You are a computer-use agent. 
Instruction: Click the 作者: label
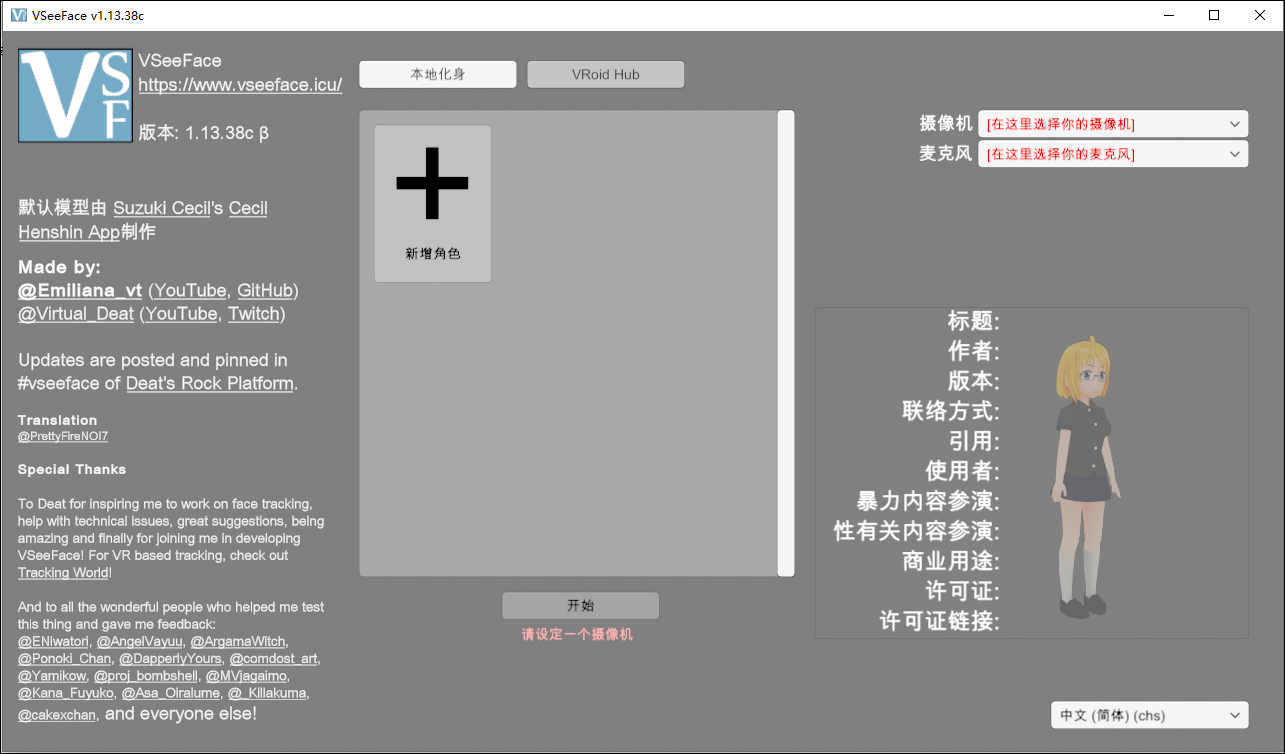point(974,351)
